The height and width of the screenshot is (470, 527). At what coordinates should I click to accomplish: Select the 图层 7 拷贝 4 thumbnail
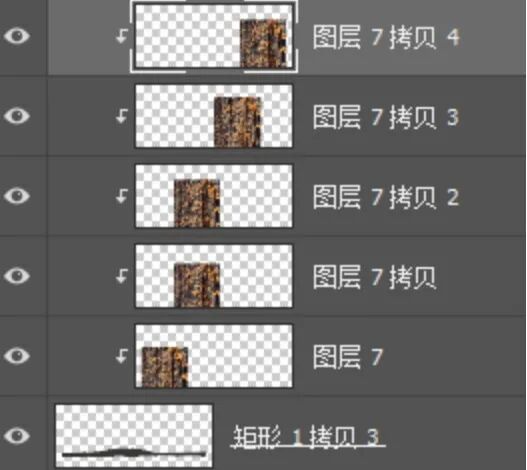coord(214,36)
